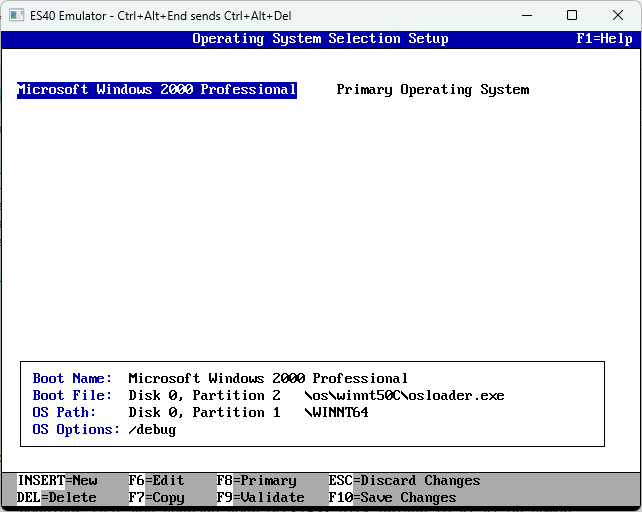Click the F6=Edit command

156,480
